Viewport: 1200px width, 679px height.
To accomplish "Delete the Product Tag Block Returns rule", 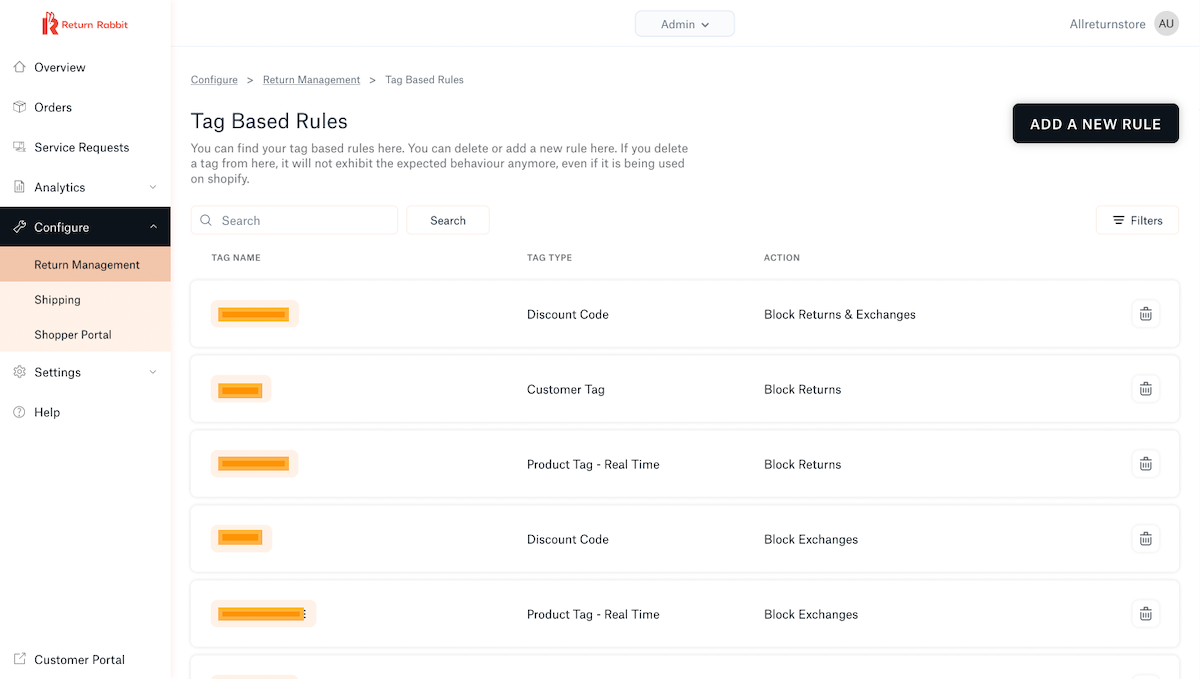I will (x=1146, y=464).
